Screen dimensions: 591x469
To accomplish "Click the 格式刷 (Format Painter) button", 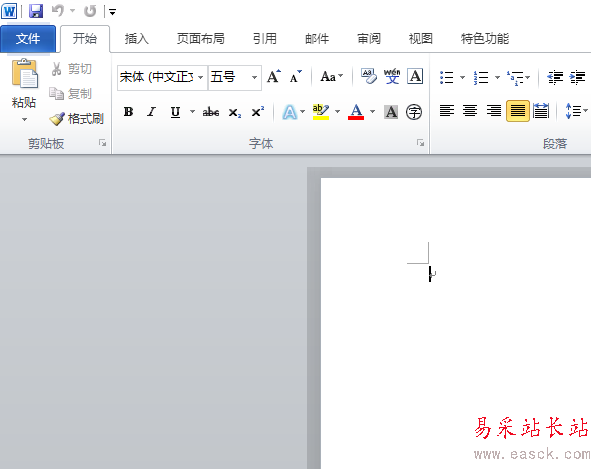I will tap(77, 119).
